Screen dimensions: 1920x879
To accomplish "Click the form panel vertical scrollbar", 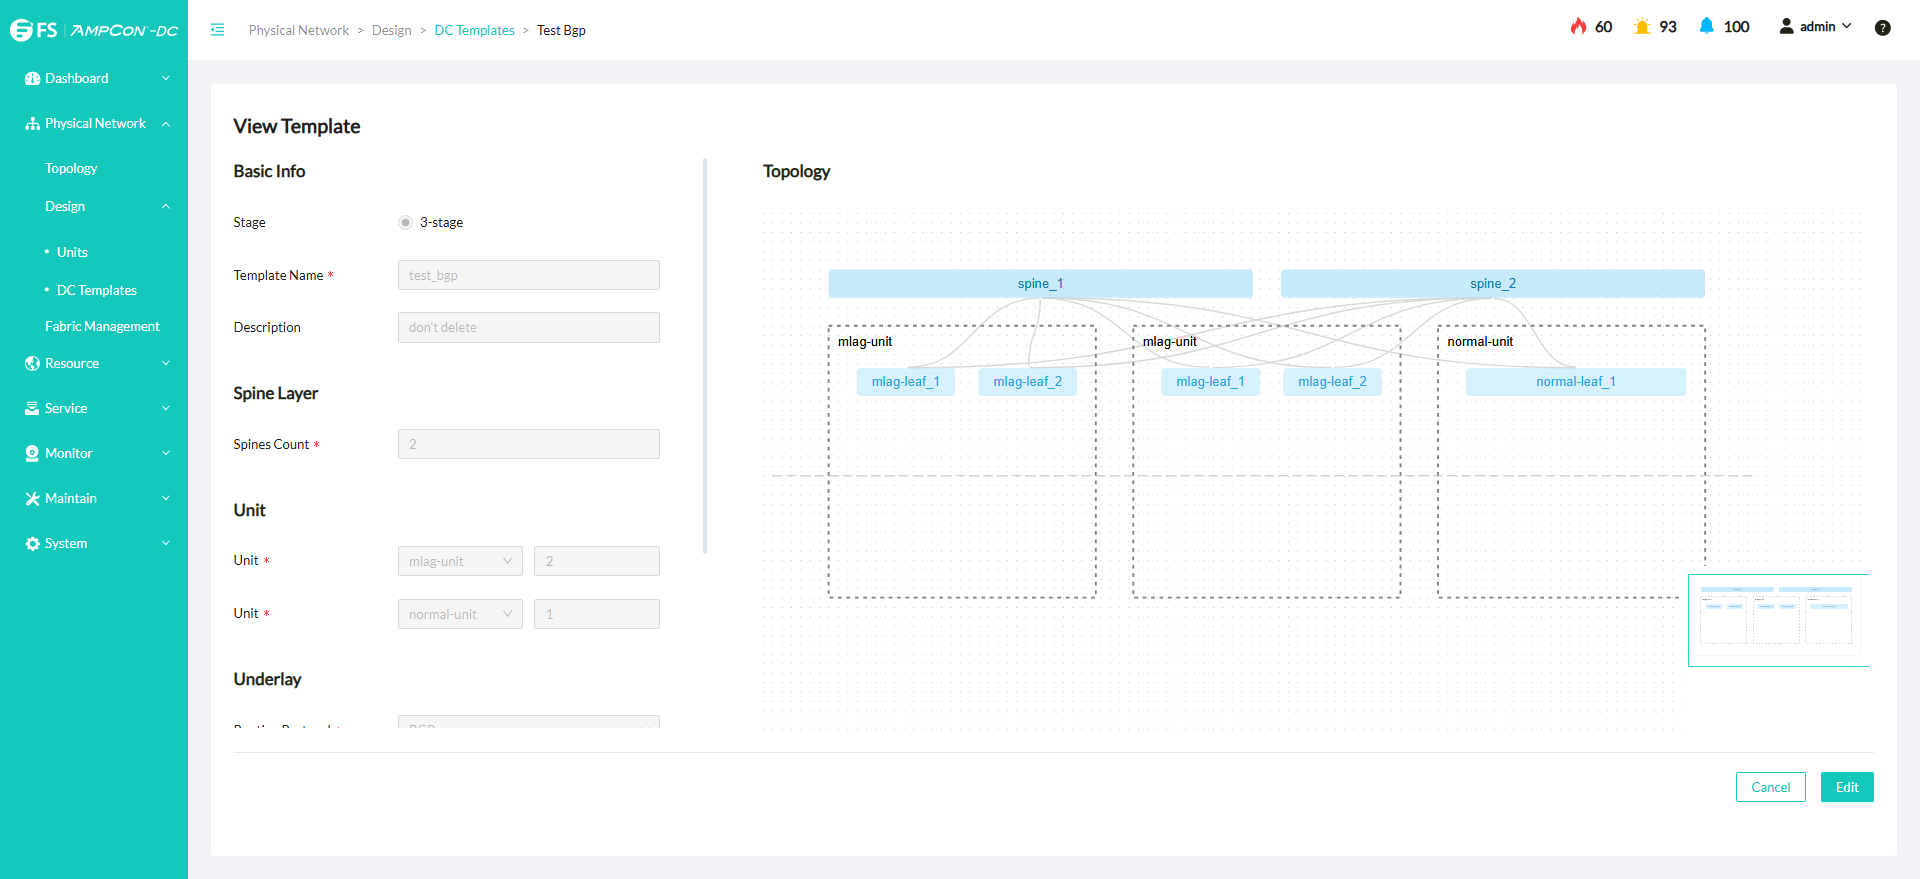I will (x=705, y=355).
